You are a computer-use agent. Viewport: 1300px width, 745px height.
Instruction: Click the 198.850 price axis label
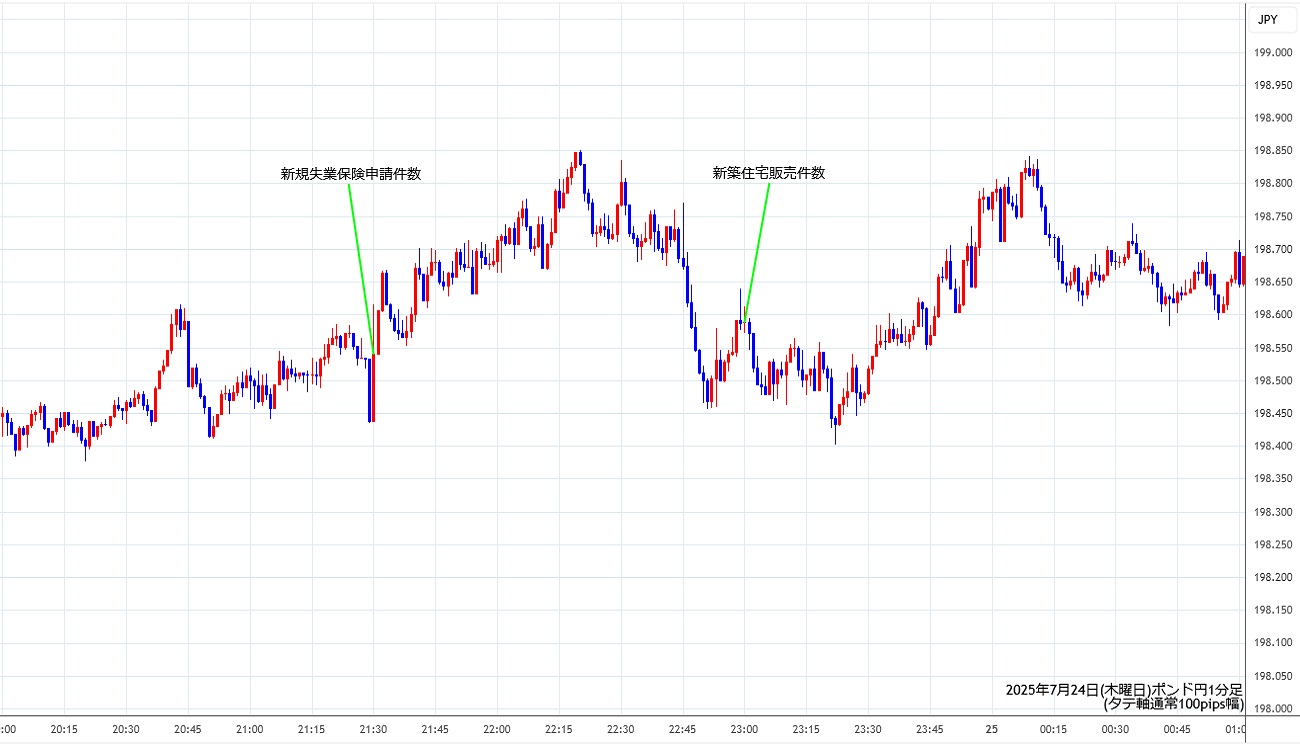pos(1274,151)
